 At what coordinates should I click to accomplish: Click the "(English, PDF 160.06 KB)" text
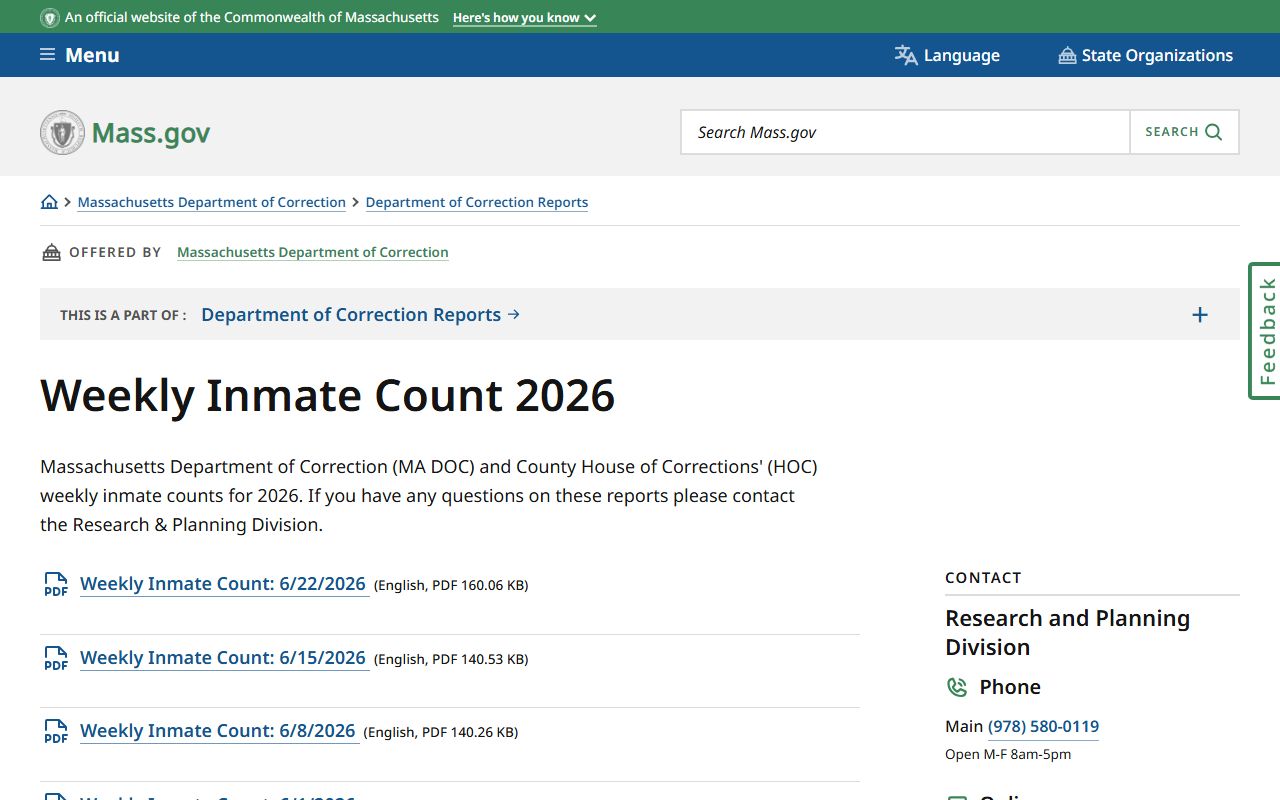[451, 585]
